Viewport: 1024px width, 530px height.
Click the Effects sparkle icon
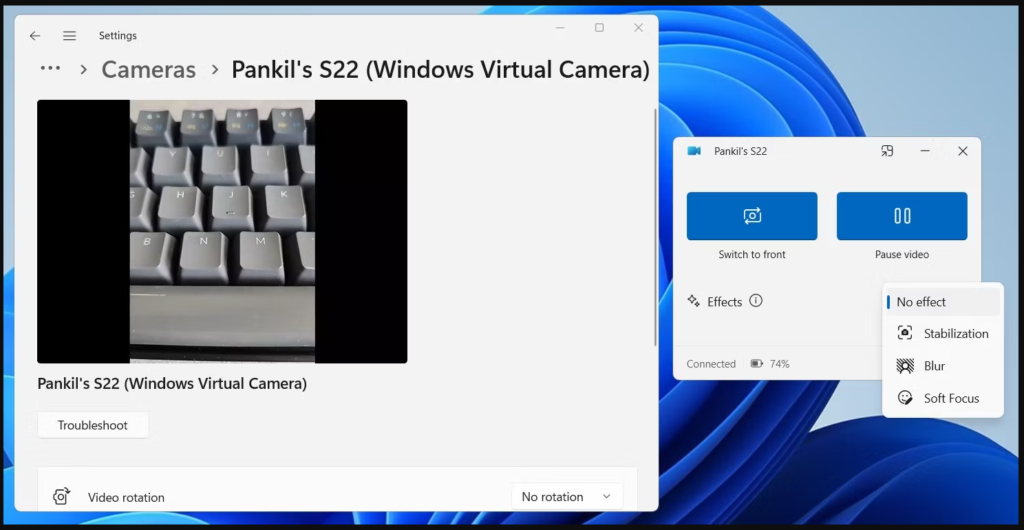click(x=693, y=301)
